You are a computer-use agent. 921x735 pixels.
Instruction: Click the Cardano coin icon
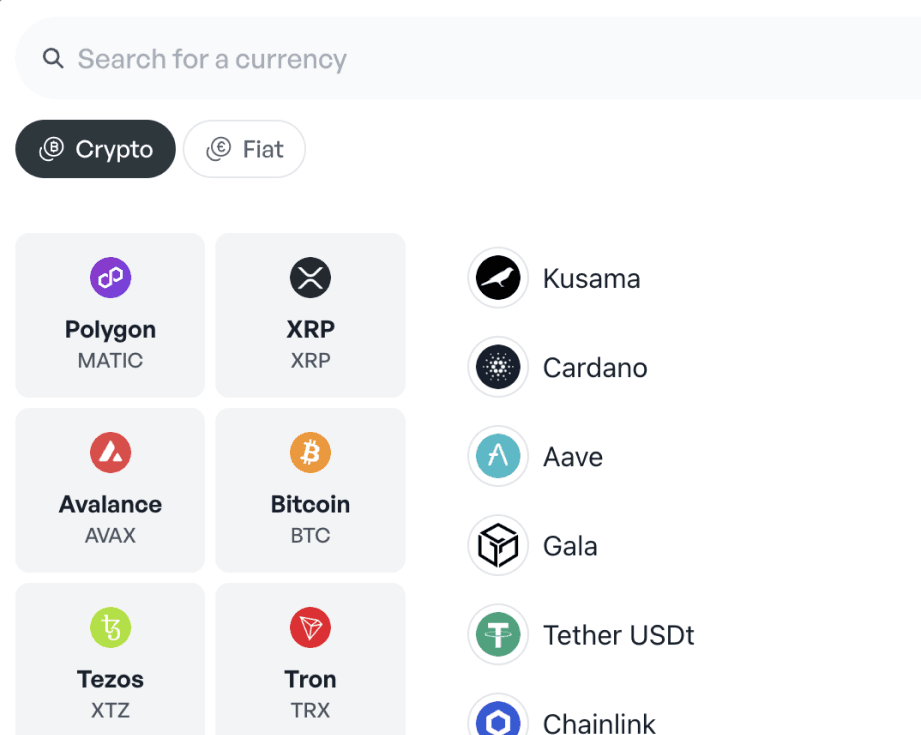497,366
